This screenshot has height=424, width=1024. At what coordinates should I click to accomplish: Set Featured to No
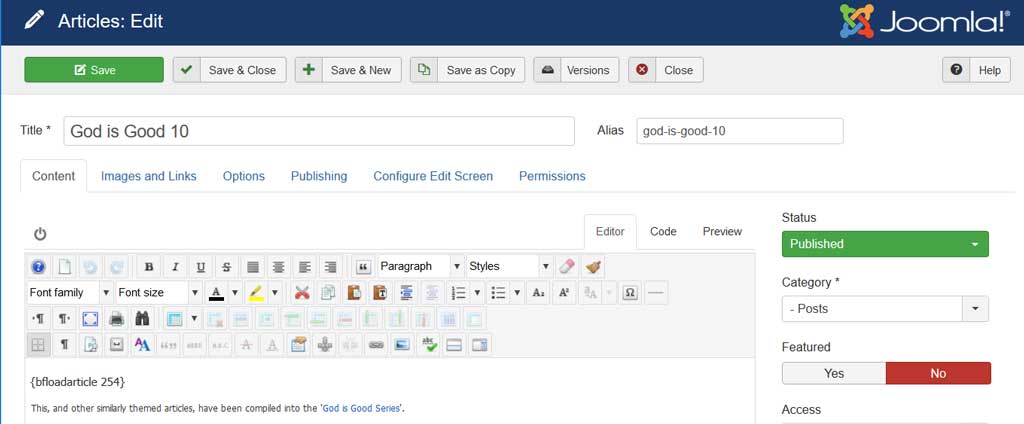coord(938,374)
